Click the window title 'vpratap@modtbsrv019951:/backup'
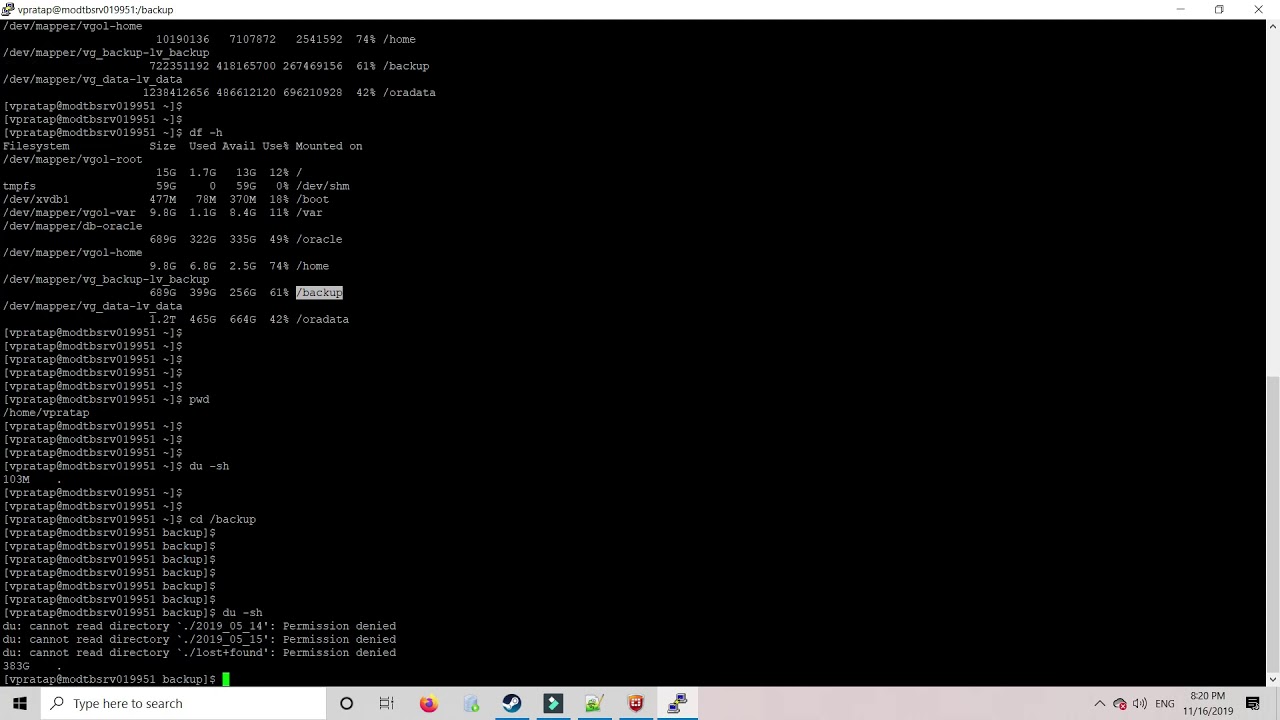1280x720 pixels. coord(95,9)
